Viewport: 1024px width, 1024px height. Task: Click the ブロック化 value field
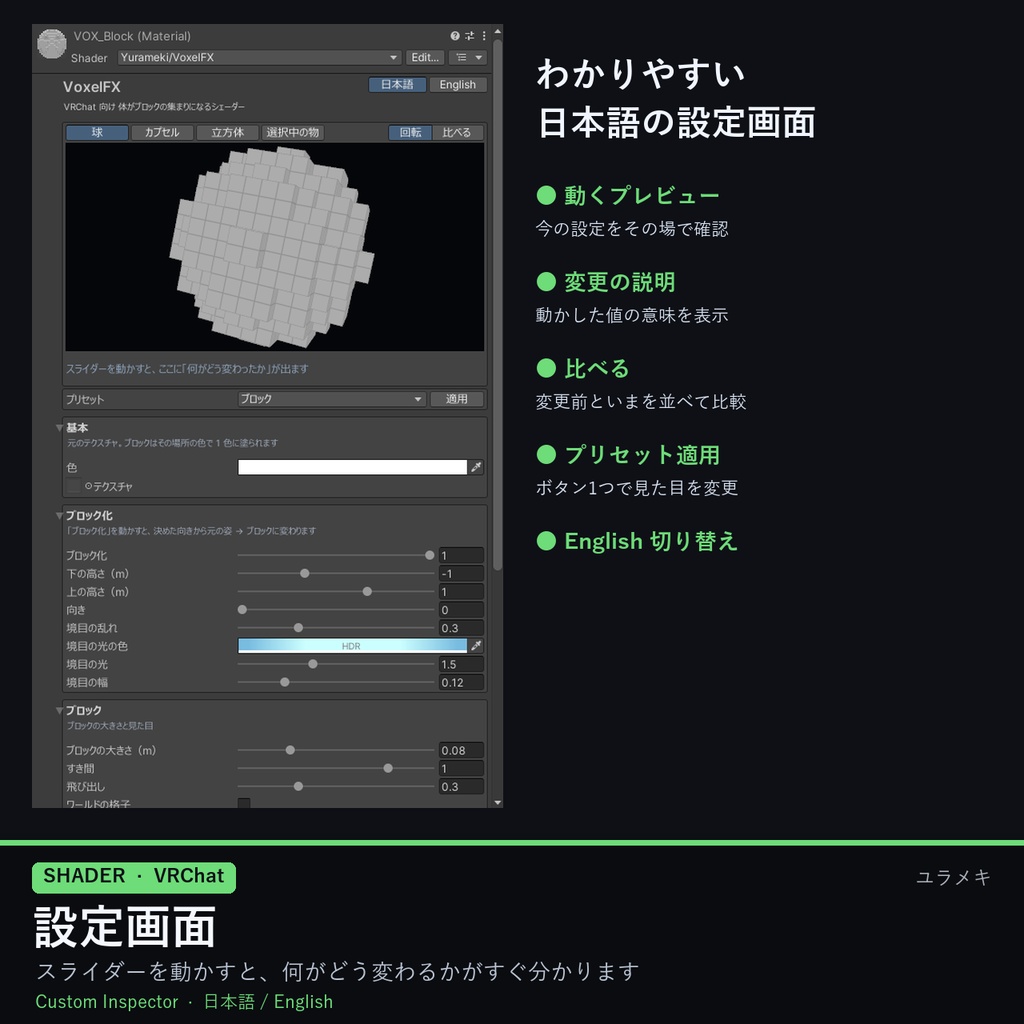pyautogui.click(x=461, y=555)
